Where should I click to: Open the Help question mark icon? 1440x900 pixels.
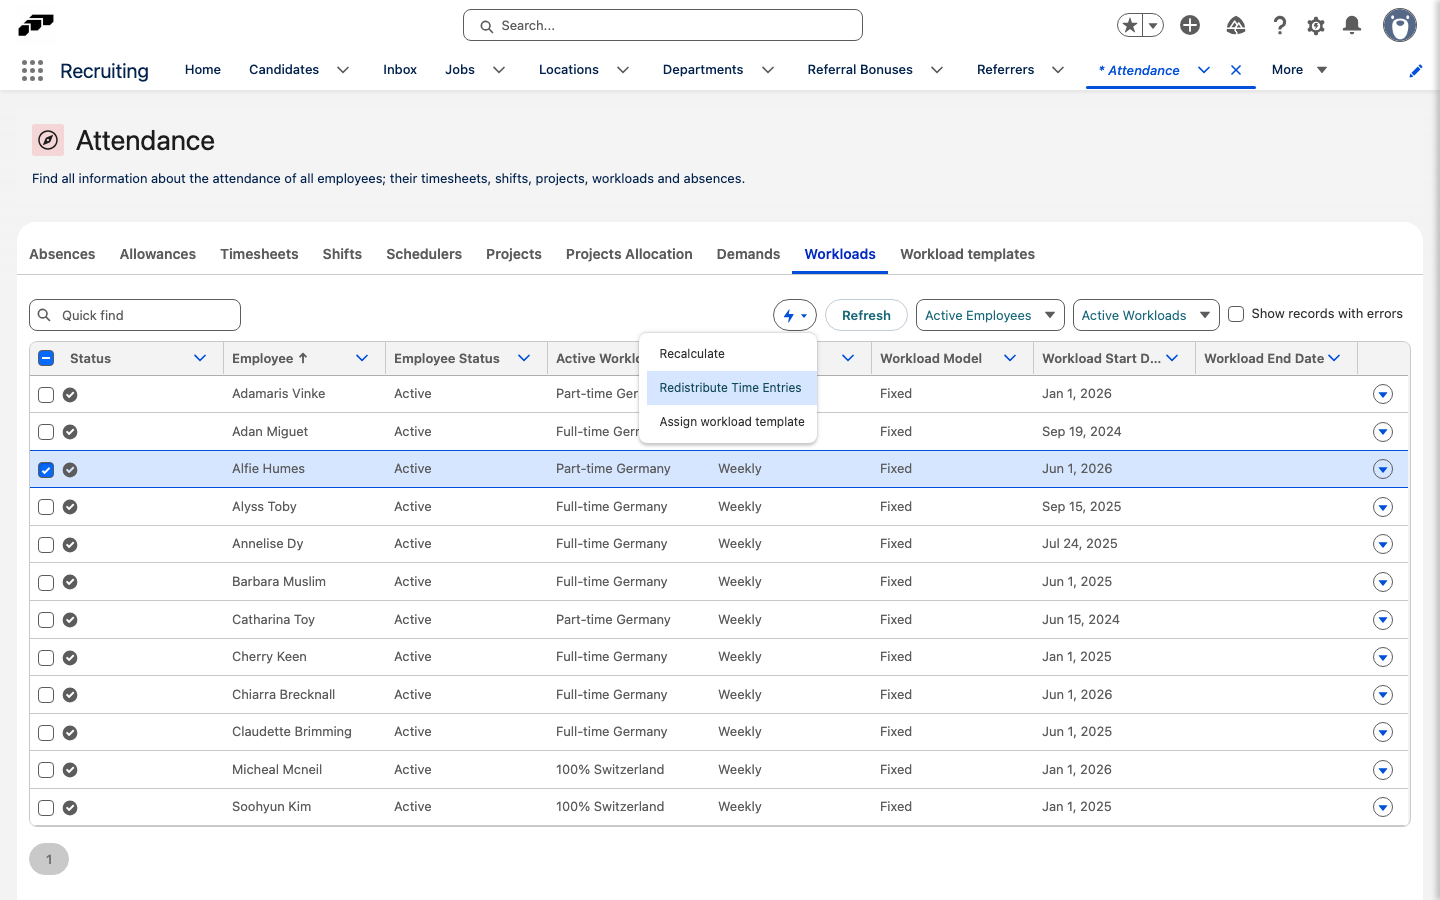pyautogui.click(x=1280, y=26)
